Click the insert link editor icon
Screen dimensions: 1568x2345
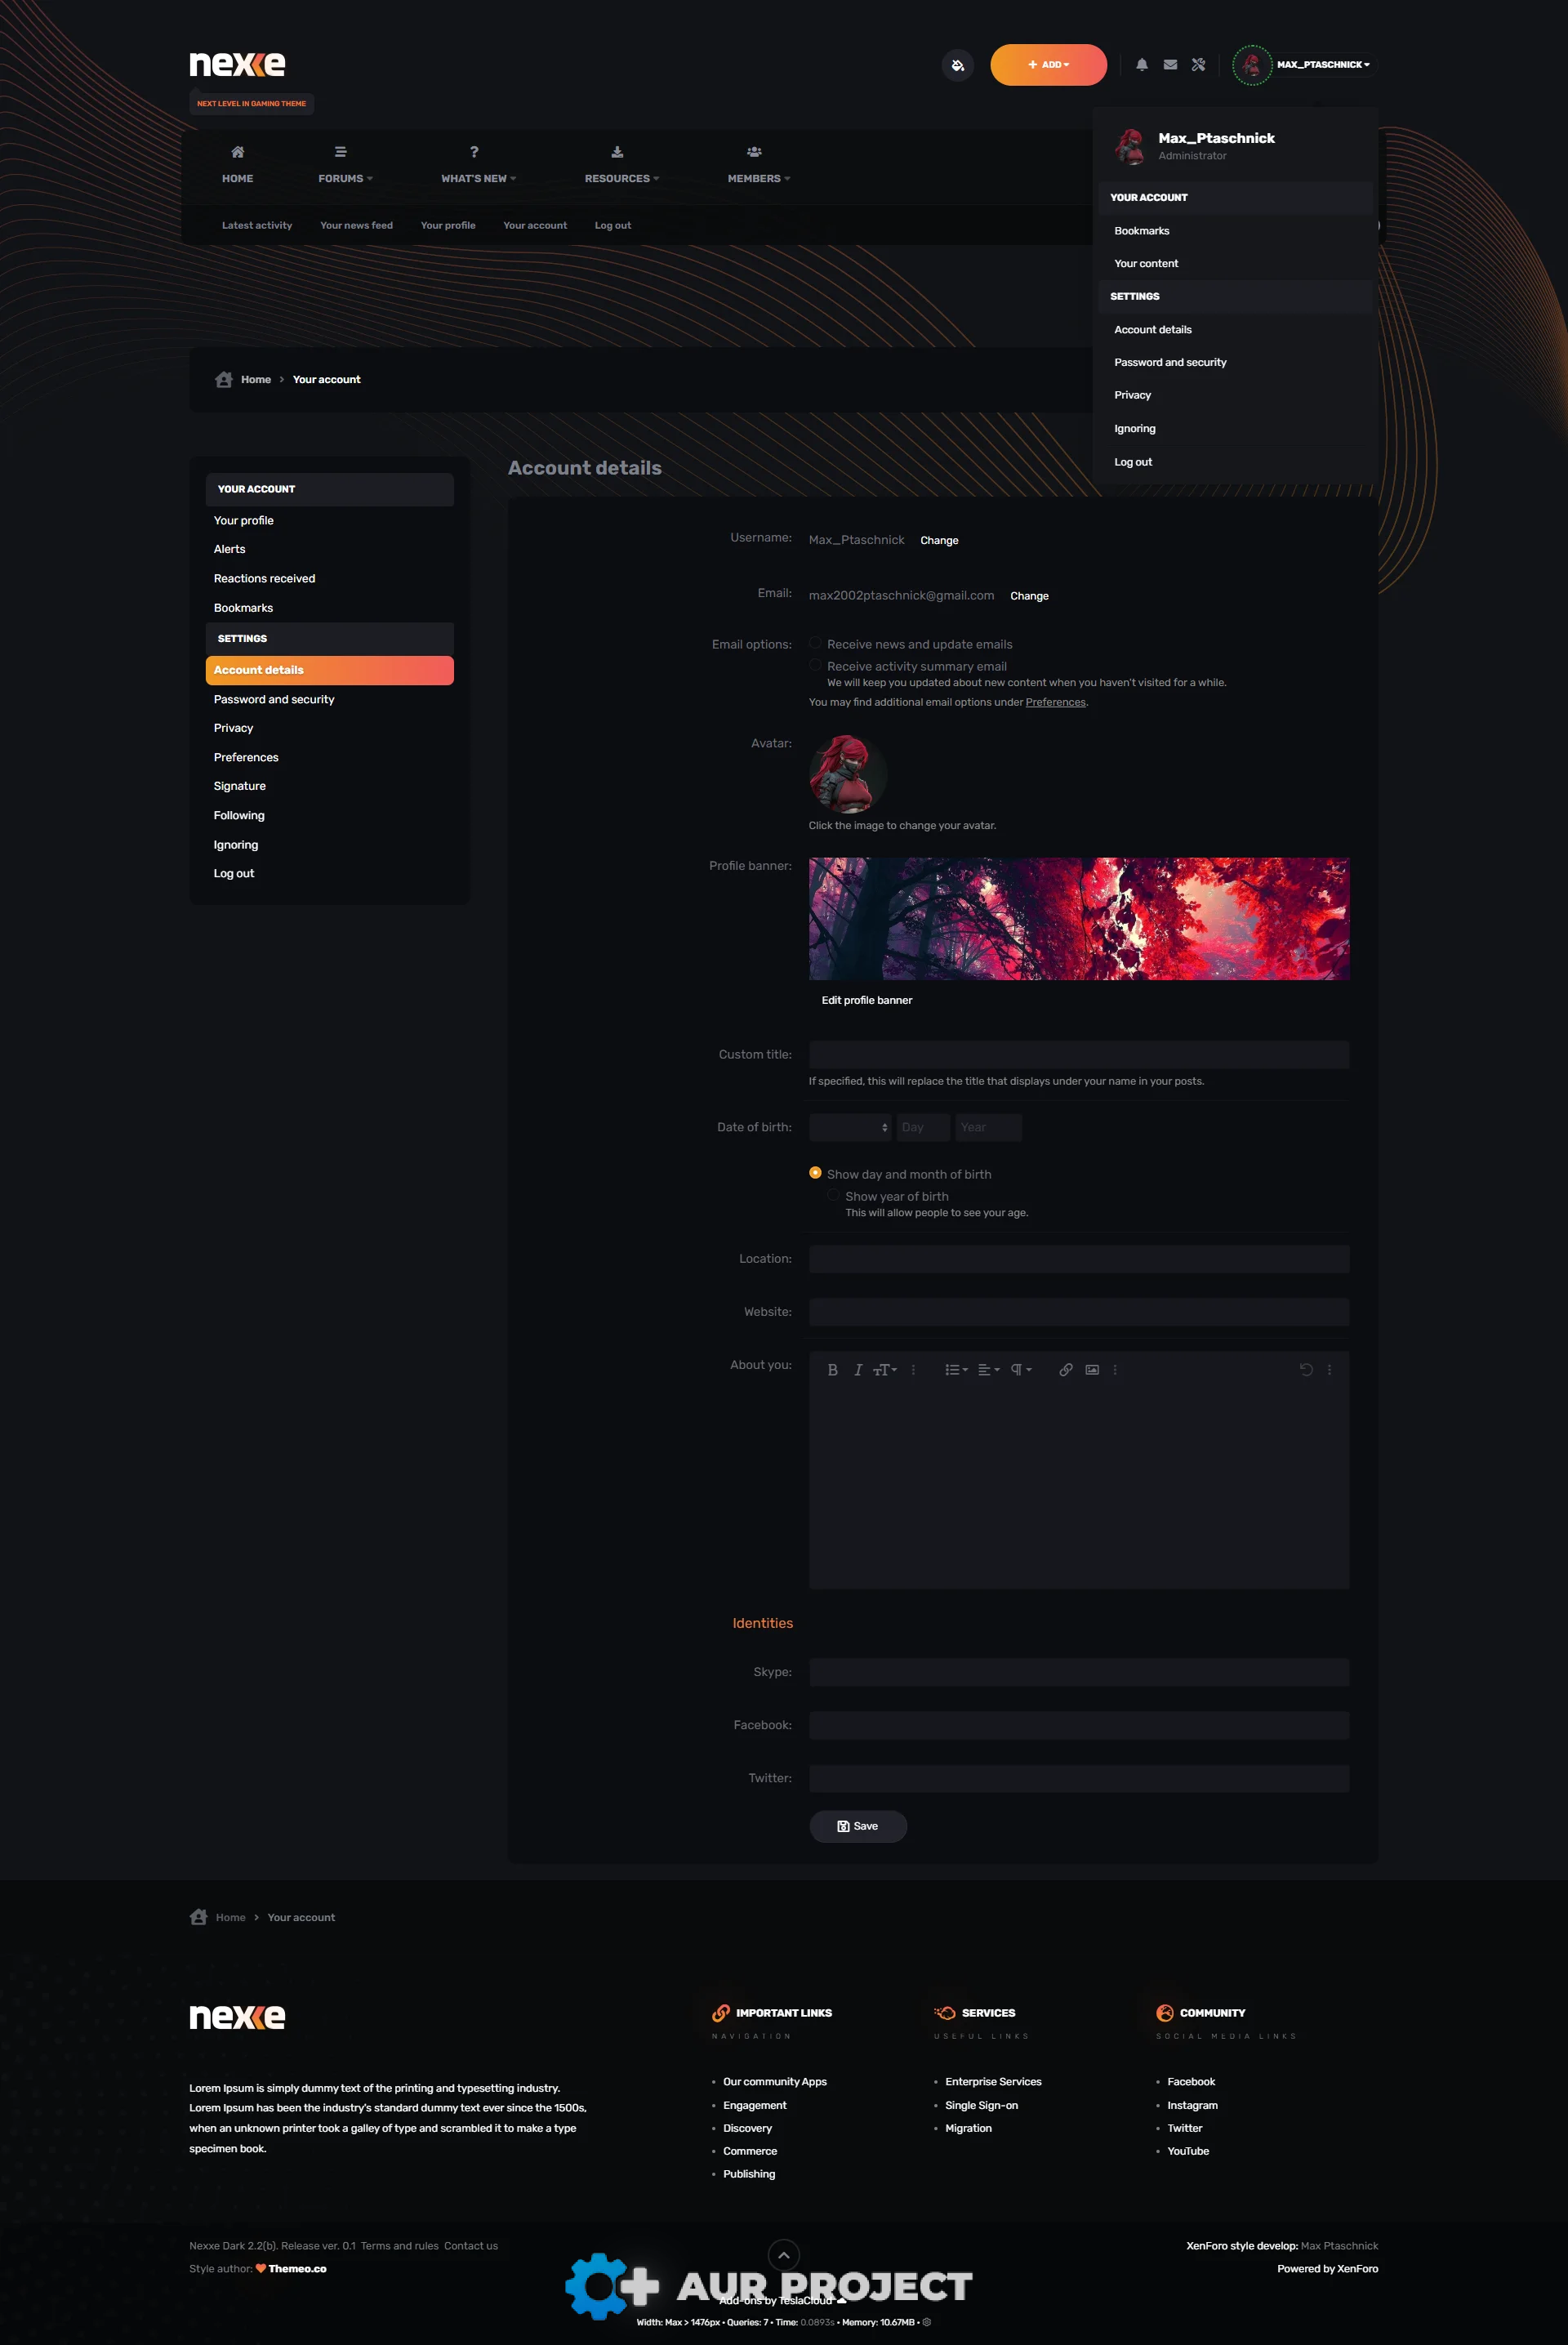click(1065, 1370)
